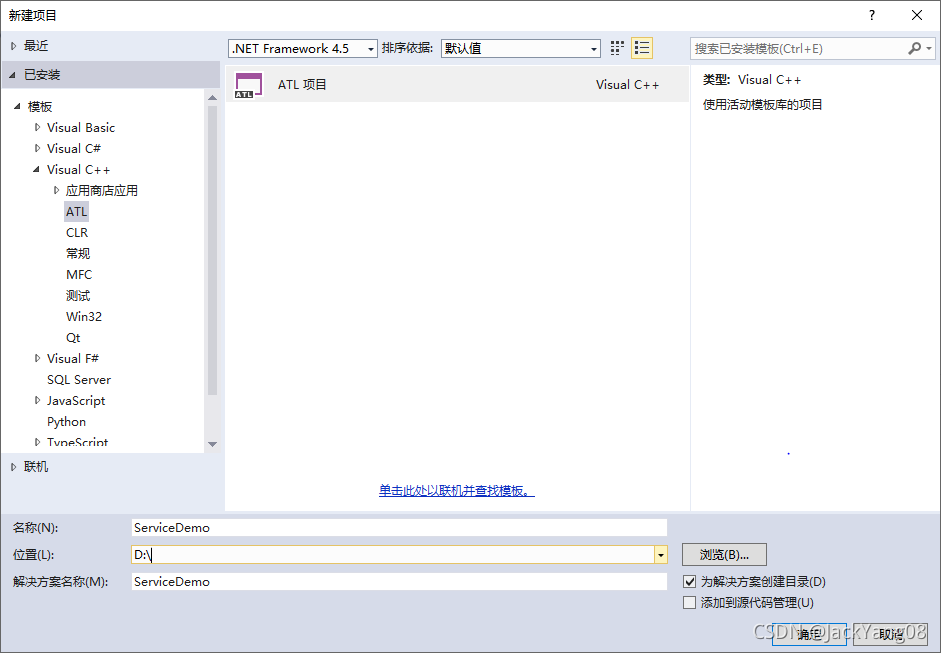Select Qt template category

(x=73, y=337)
